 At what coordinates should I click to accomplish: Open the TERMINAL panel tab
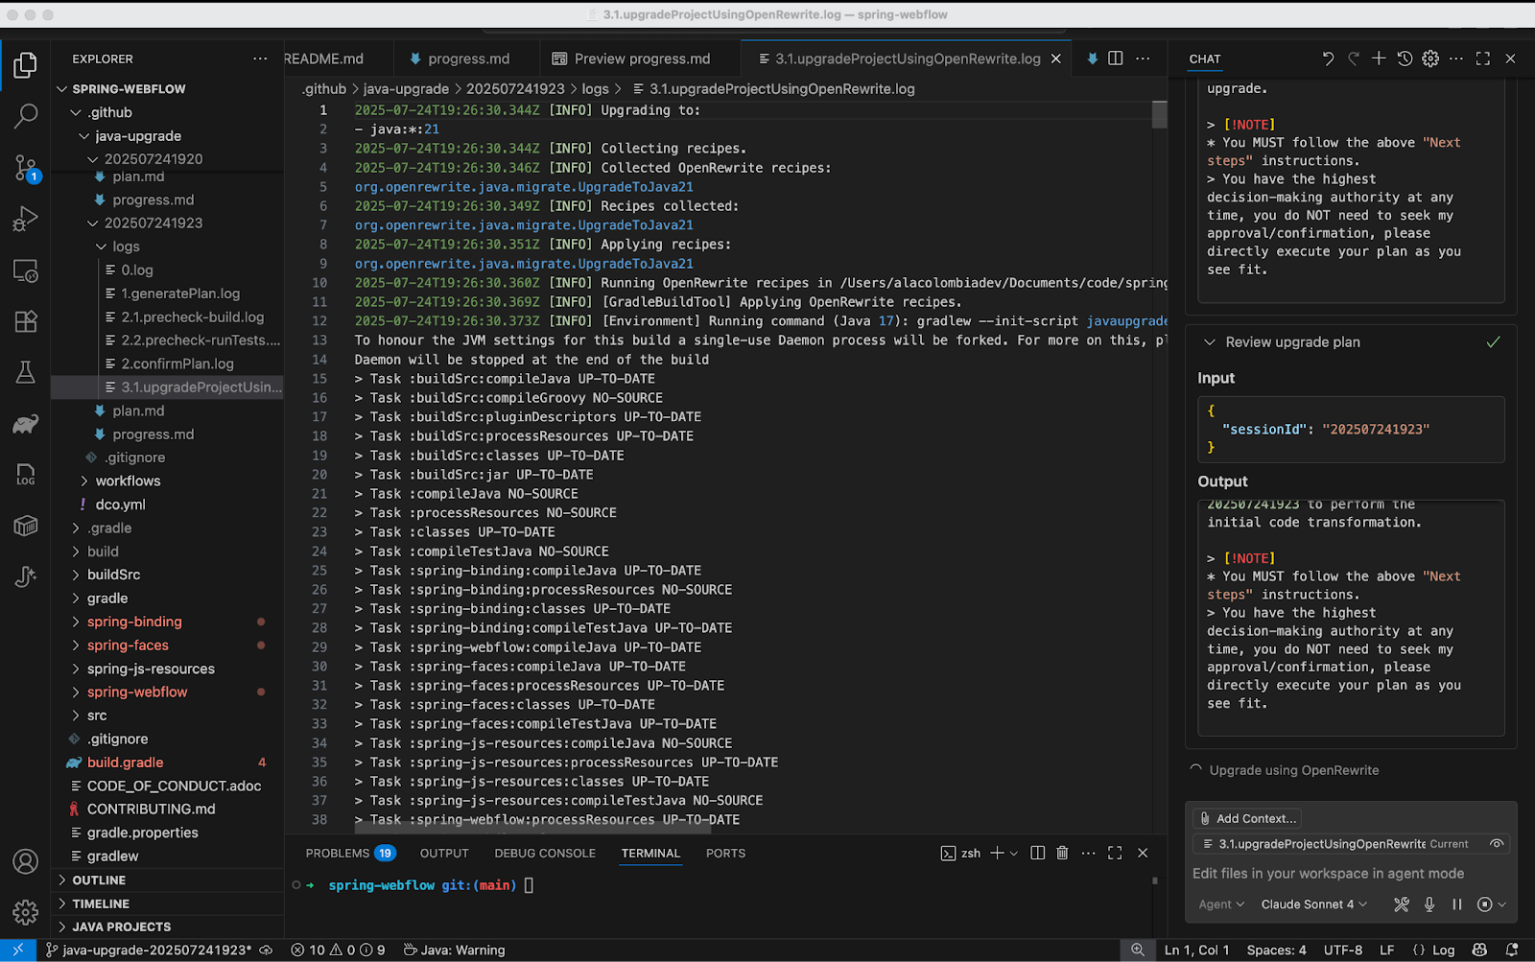(x=650, y=853)
